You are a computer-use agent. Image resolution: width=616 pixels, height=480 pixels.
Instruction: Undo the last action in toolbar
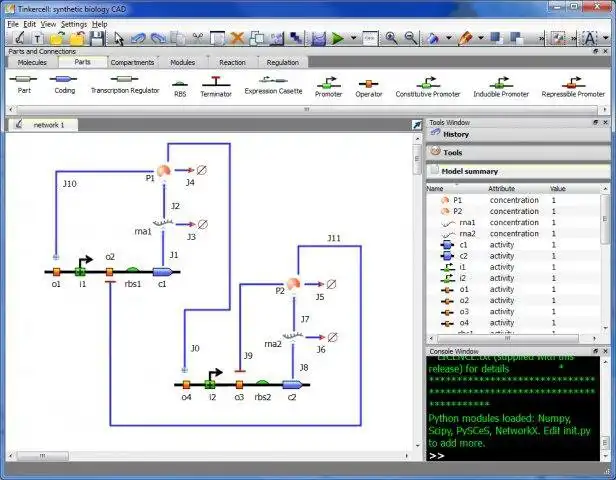[138, 38]
